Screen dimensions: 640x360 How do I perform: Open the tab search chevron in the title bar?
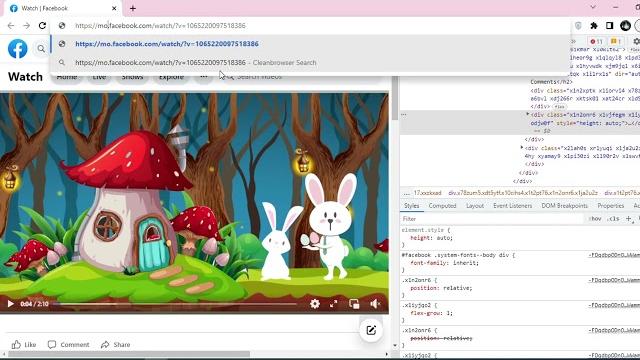point(593,7)
